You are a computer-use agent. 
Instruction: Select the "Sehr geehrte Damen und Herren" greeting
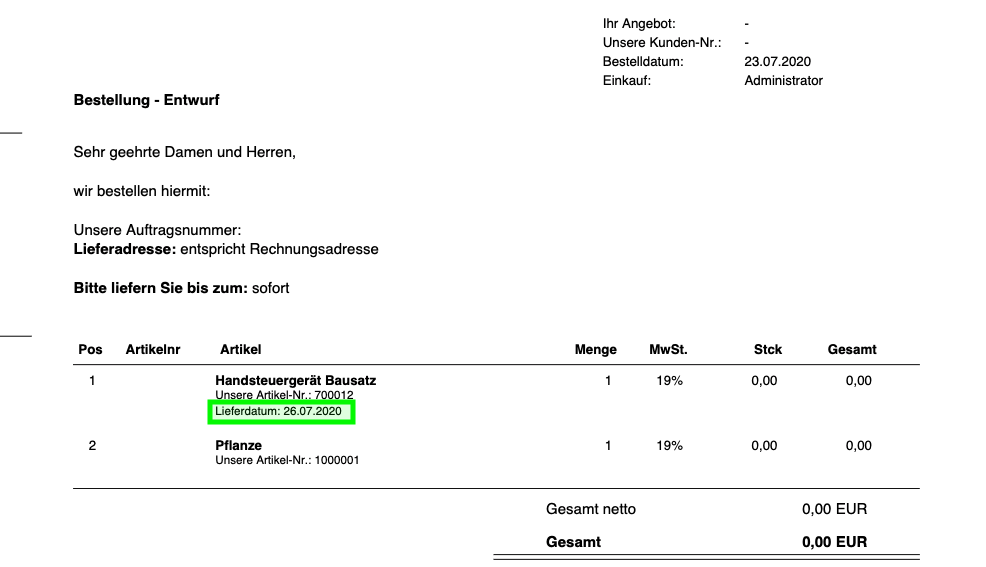tap(185, 153)
